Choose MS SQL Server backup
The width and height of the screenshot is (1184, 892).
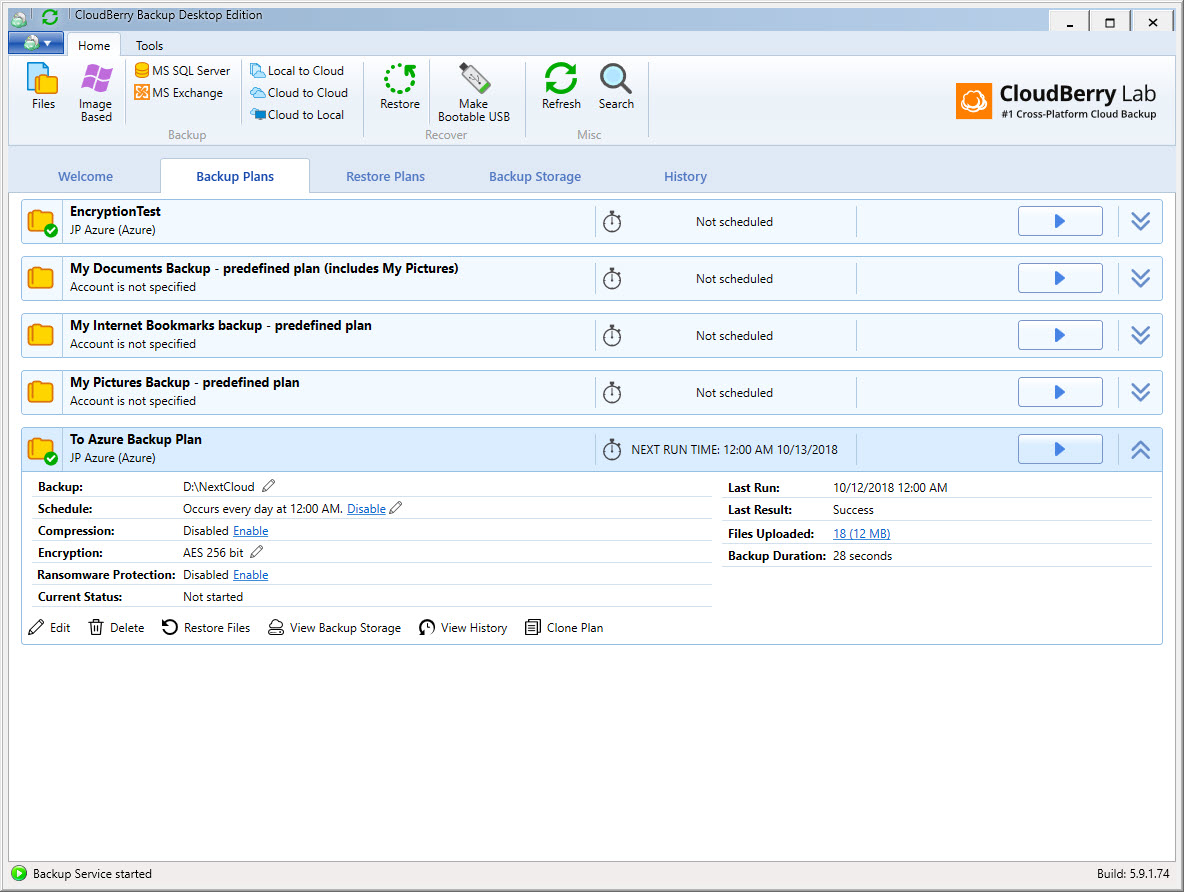pos(182,70)
